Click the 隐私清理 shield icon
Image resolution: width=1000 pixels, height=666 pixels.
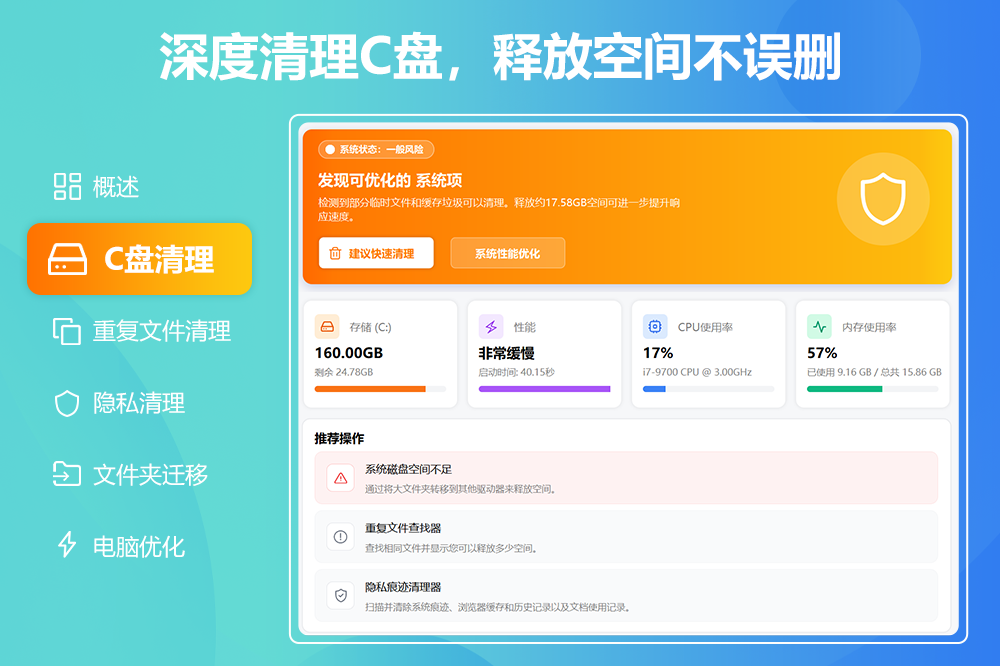[67, 403]
